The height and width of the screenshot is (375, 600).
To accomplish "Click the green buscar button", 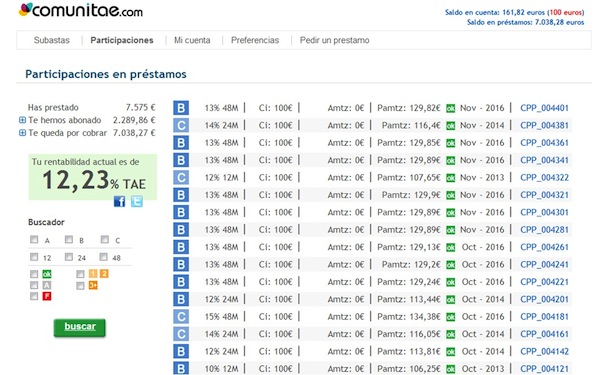I will click(x=80, y=328).
